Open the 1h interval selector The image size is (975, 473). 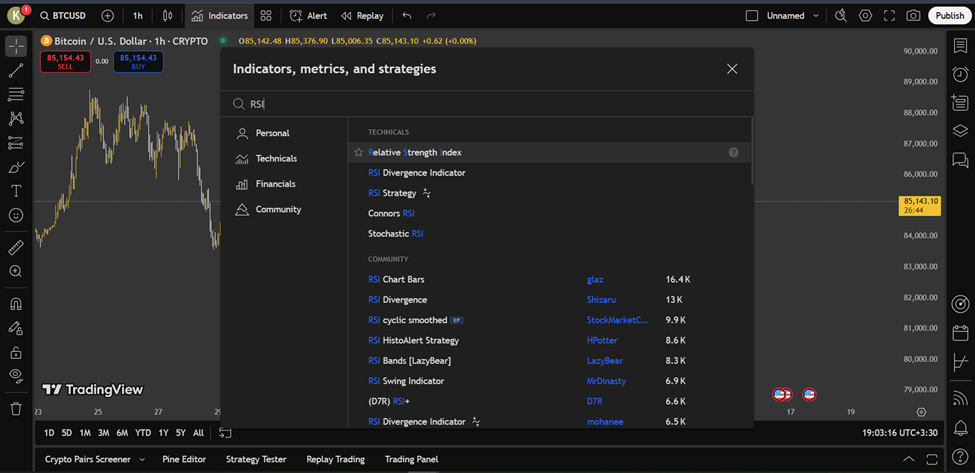[138, 16]
